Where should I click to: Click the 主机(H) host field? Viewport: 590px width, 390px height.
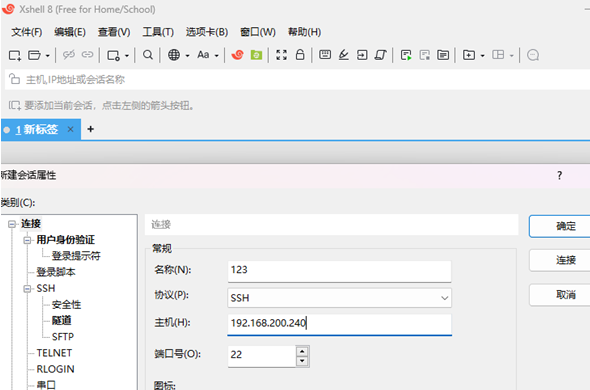[x=339, y=324]
